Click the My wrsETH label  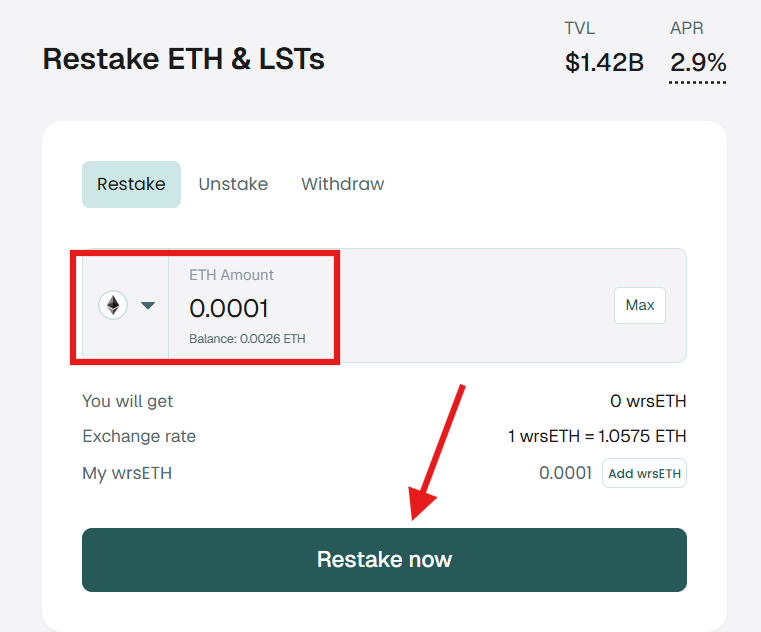tap(127, 473)
